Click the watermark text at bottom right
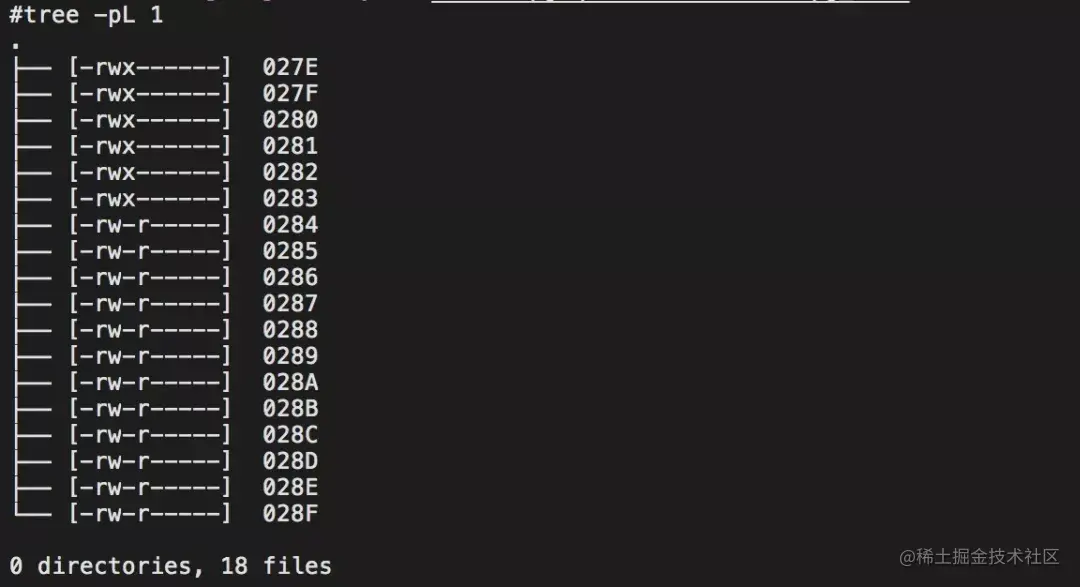 coord(979,556)
